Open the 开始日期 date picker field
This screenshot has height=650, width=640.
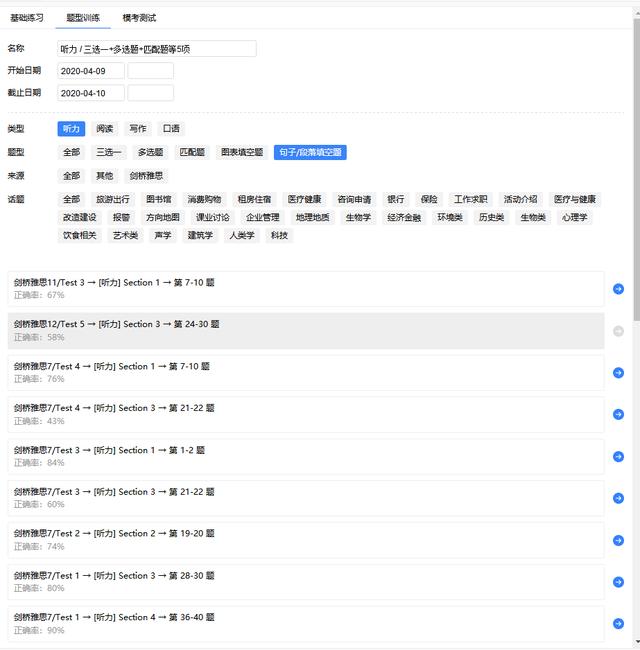tap(91, 71)
